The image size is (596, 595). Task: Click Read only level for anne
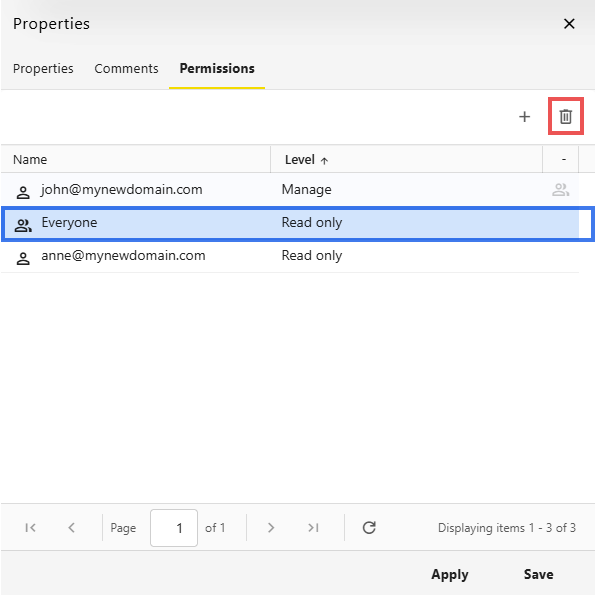click(x=312, y=256)
